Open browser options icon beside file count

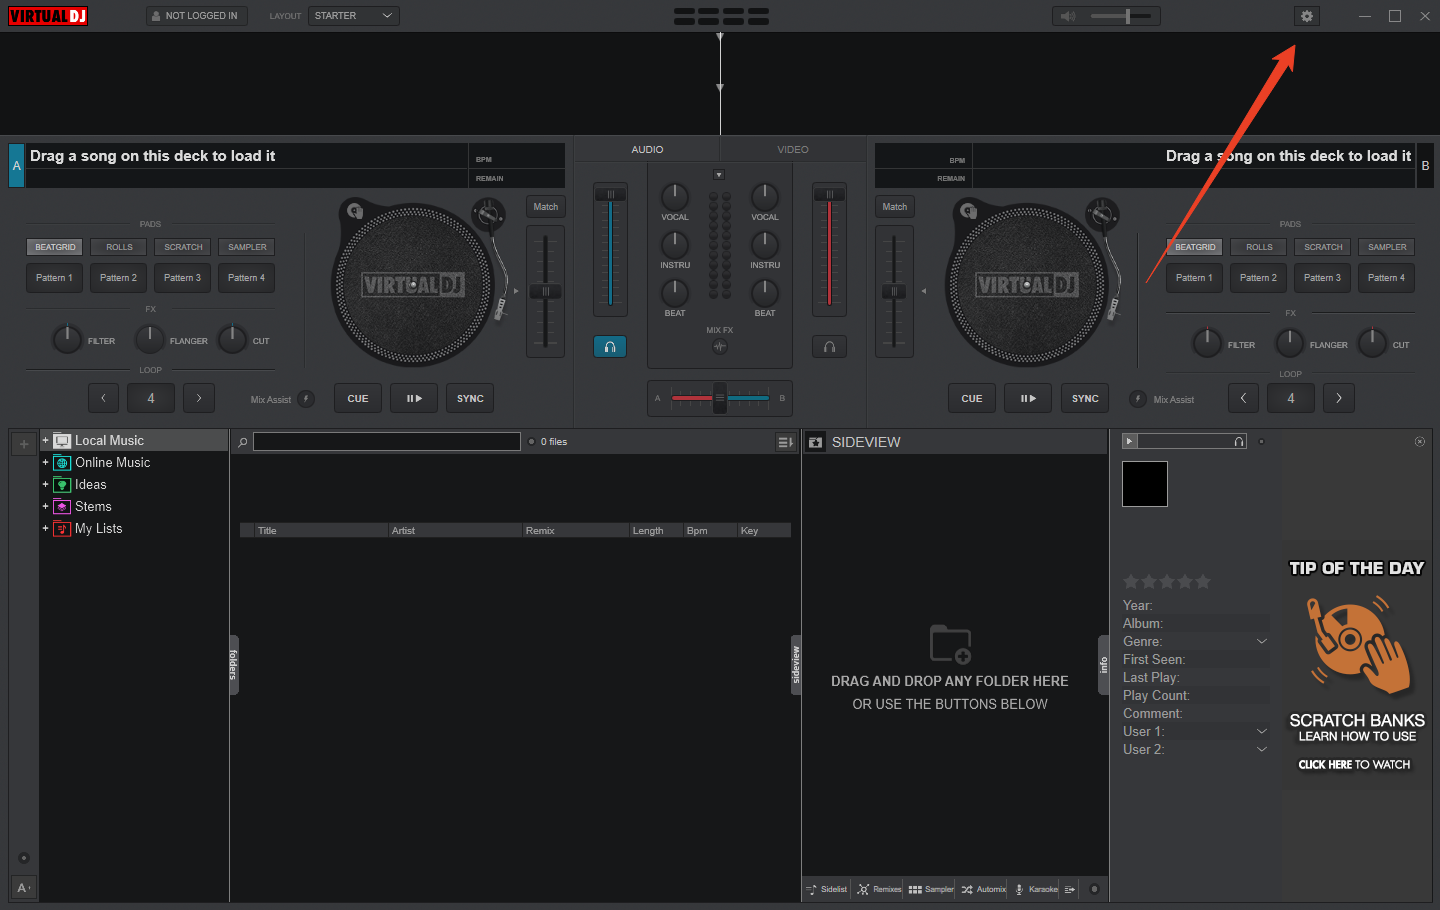click(x=786, y=442)
